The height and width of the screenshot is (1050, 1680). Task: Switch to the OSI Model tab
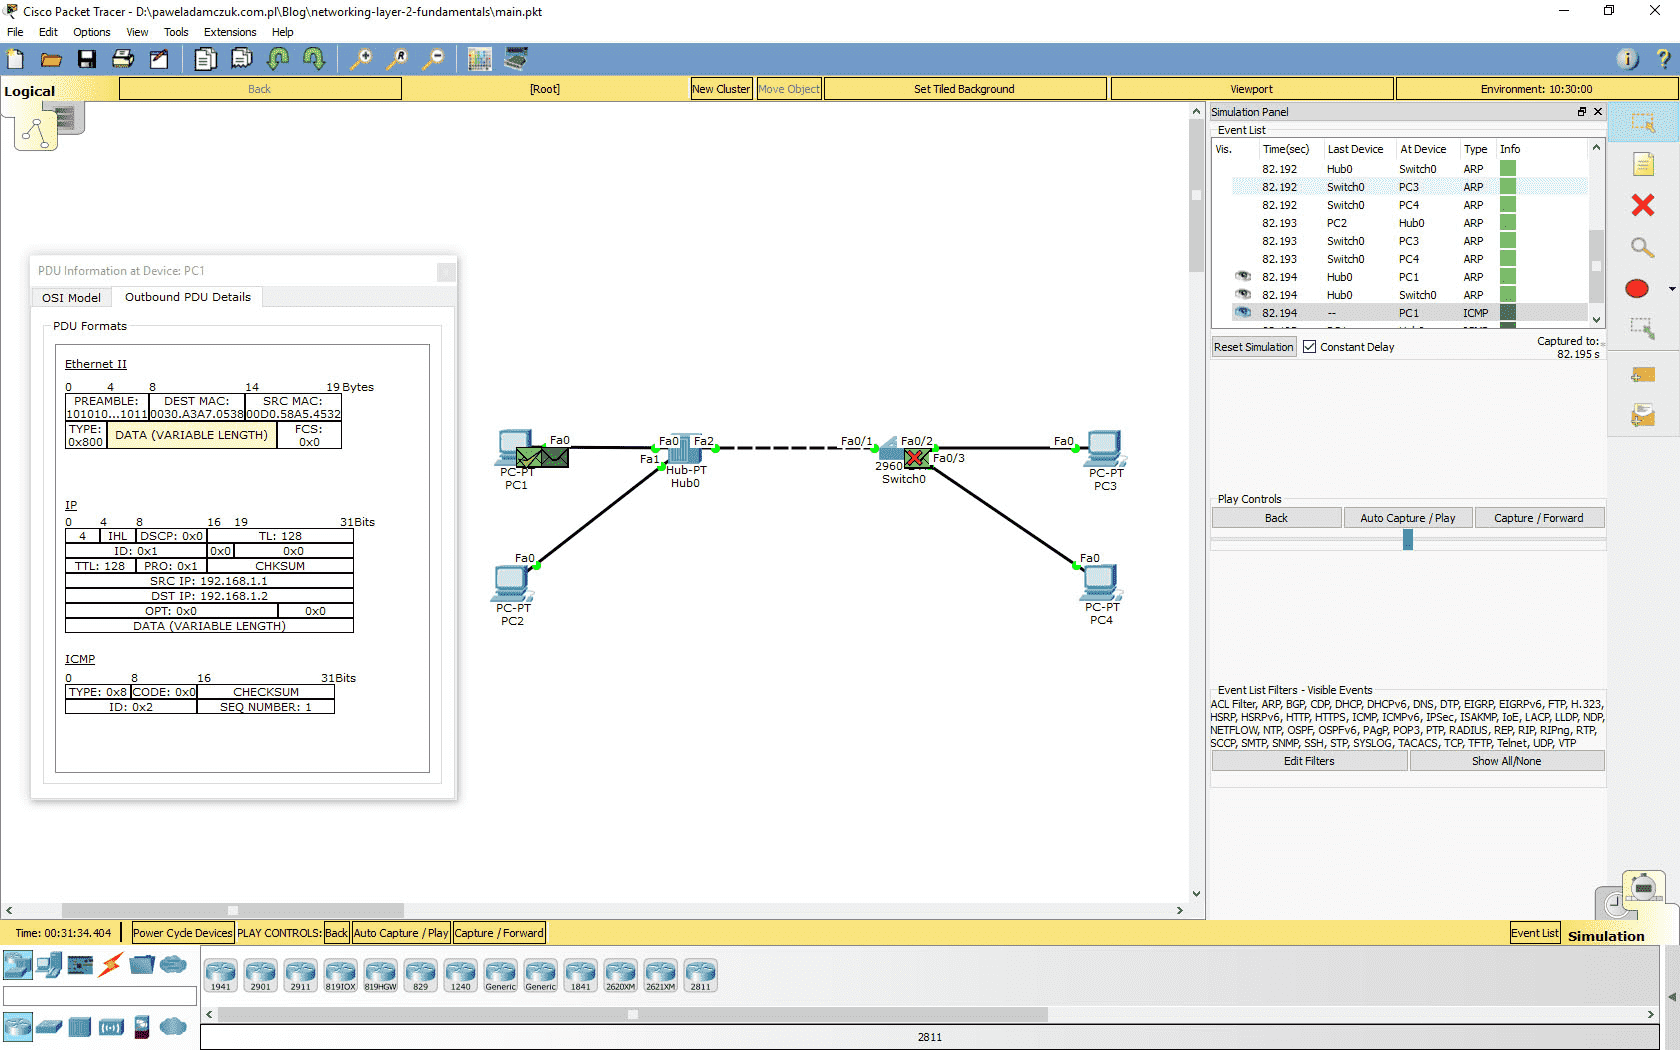coord(71,297)
